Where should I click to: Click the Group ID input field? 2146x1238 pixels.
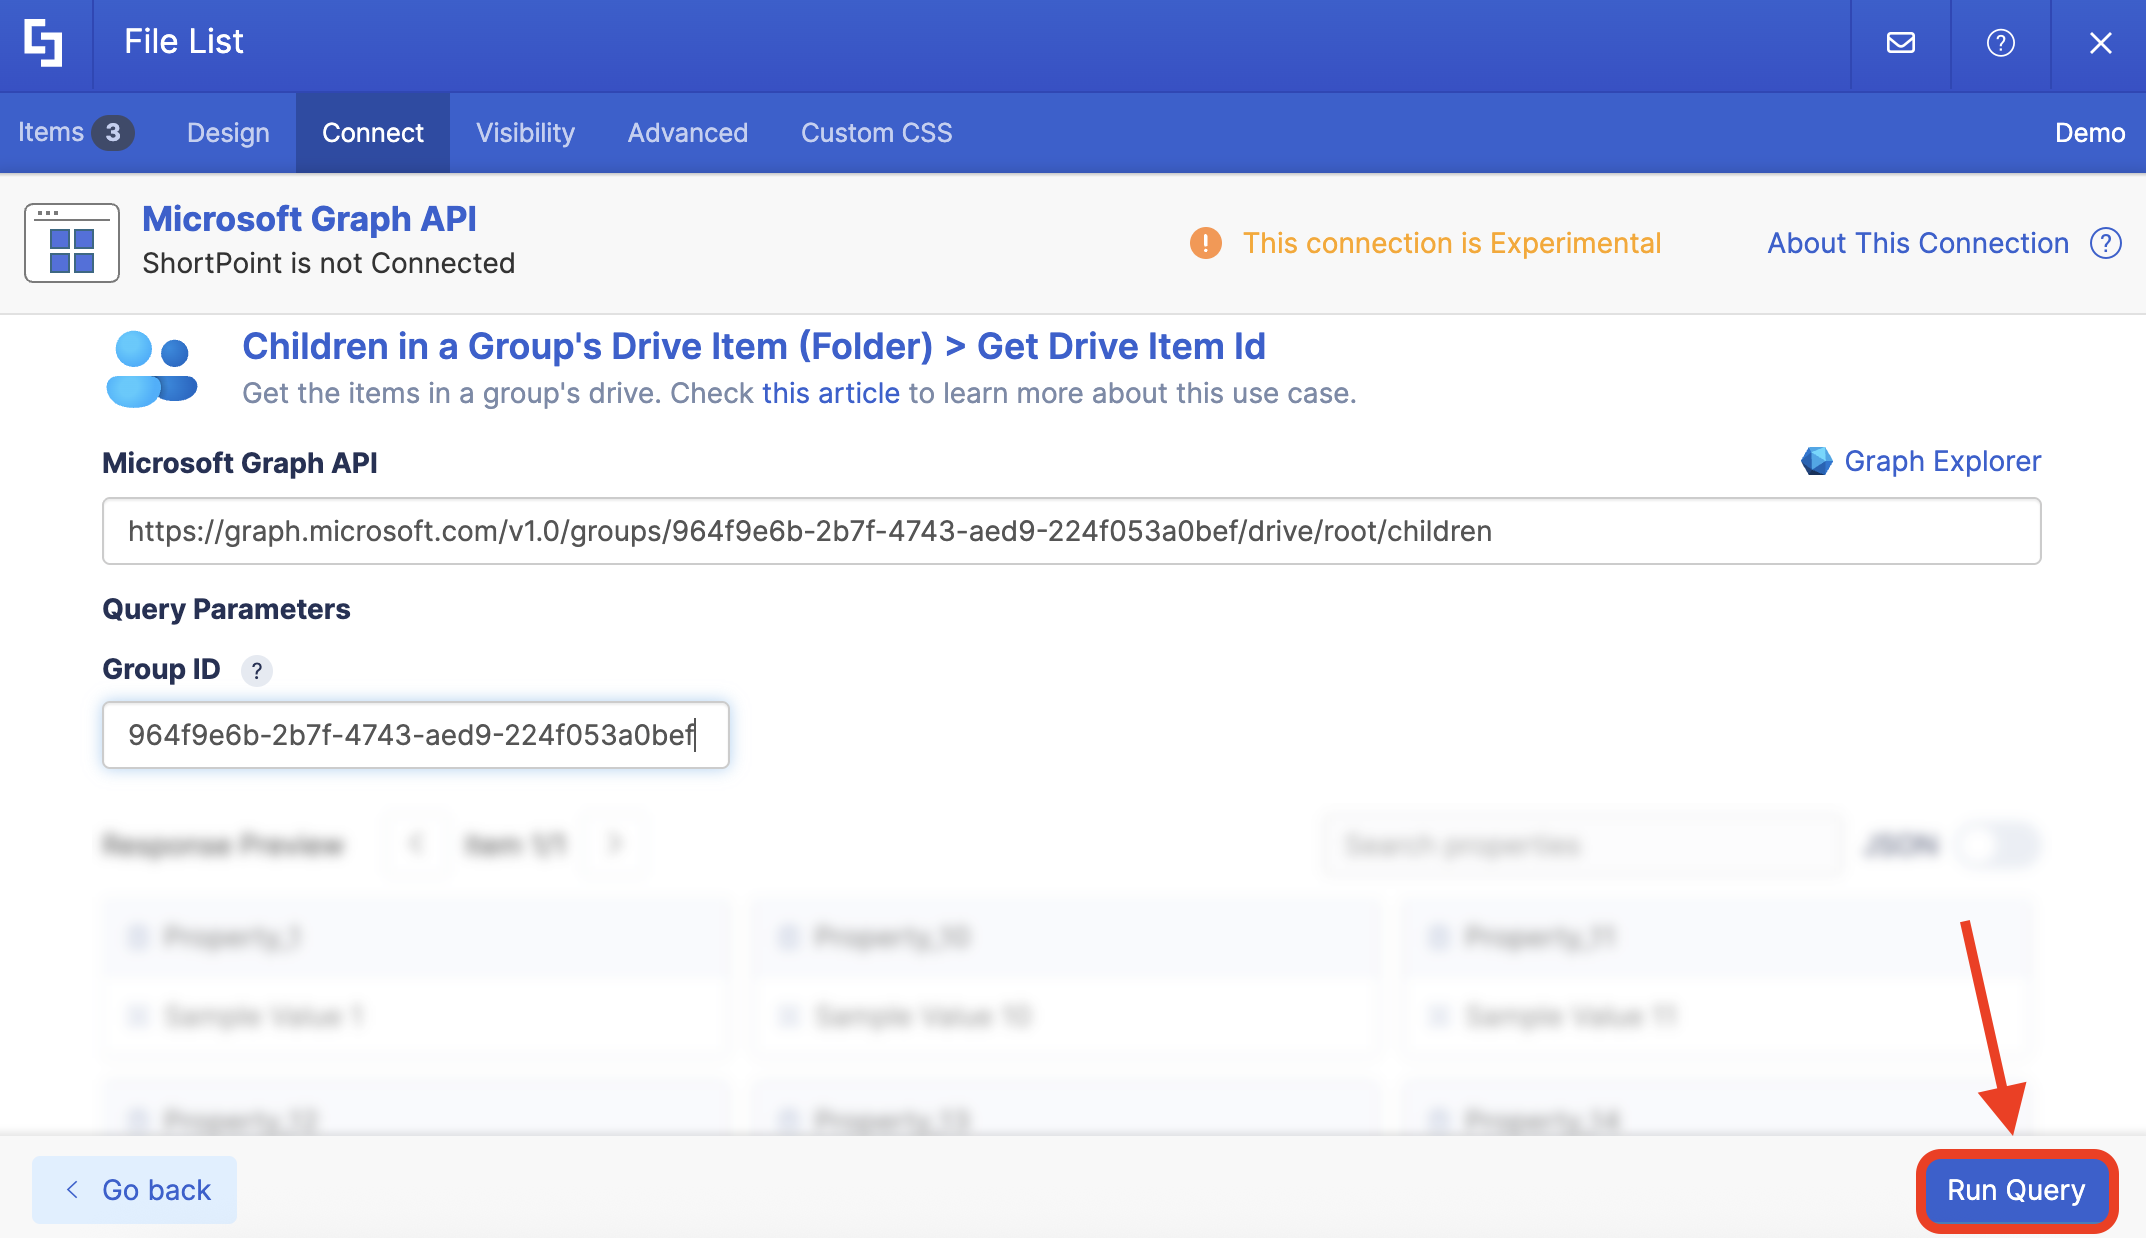(x=415, y=735)
